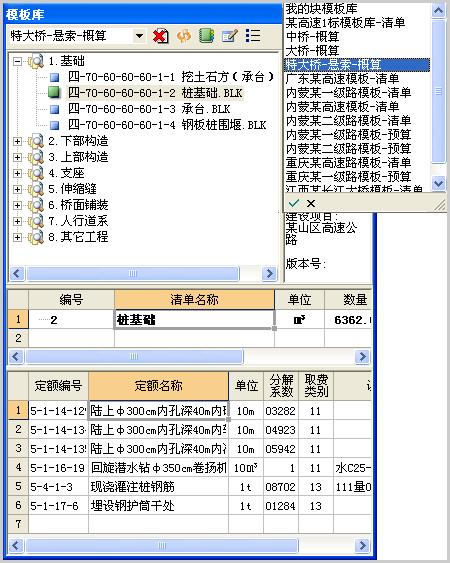Image resolution: width=450 pixels, height=563 pixels.
Task: Click the 桩基础 name cell in row 1
Action: pyautogui.click(x=194, y=320)
